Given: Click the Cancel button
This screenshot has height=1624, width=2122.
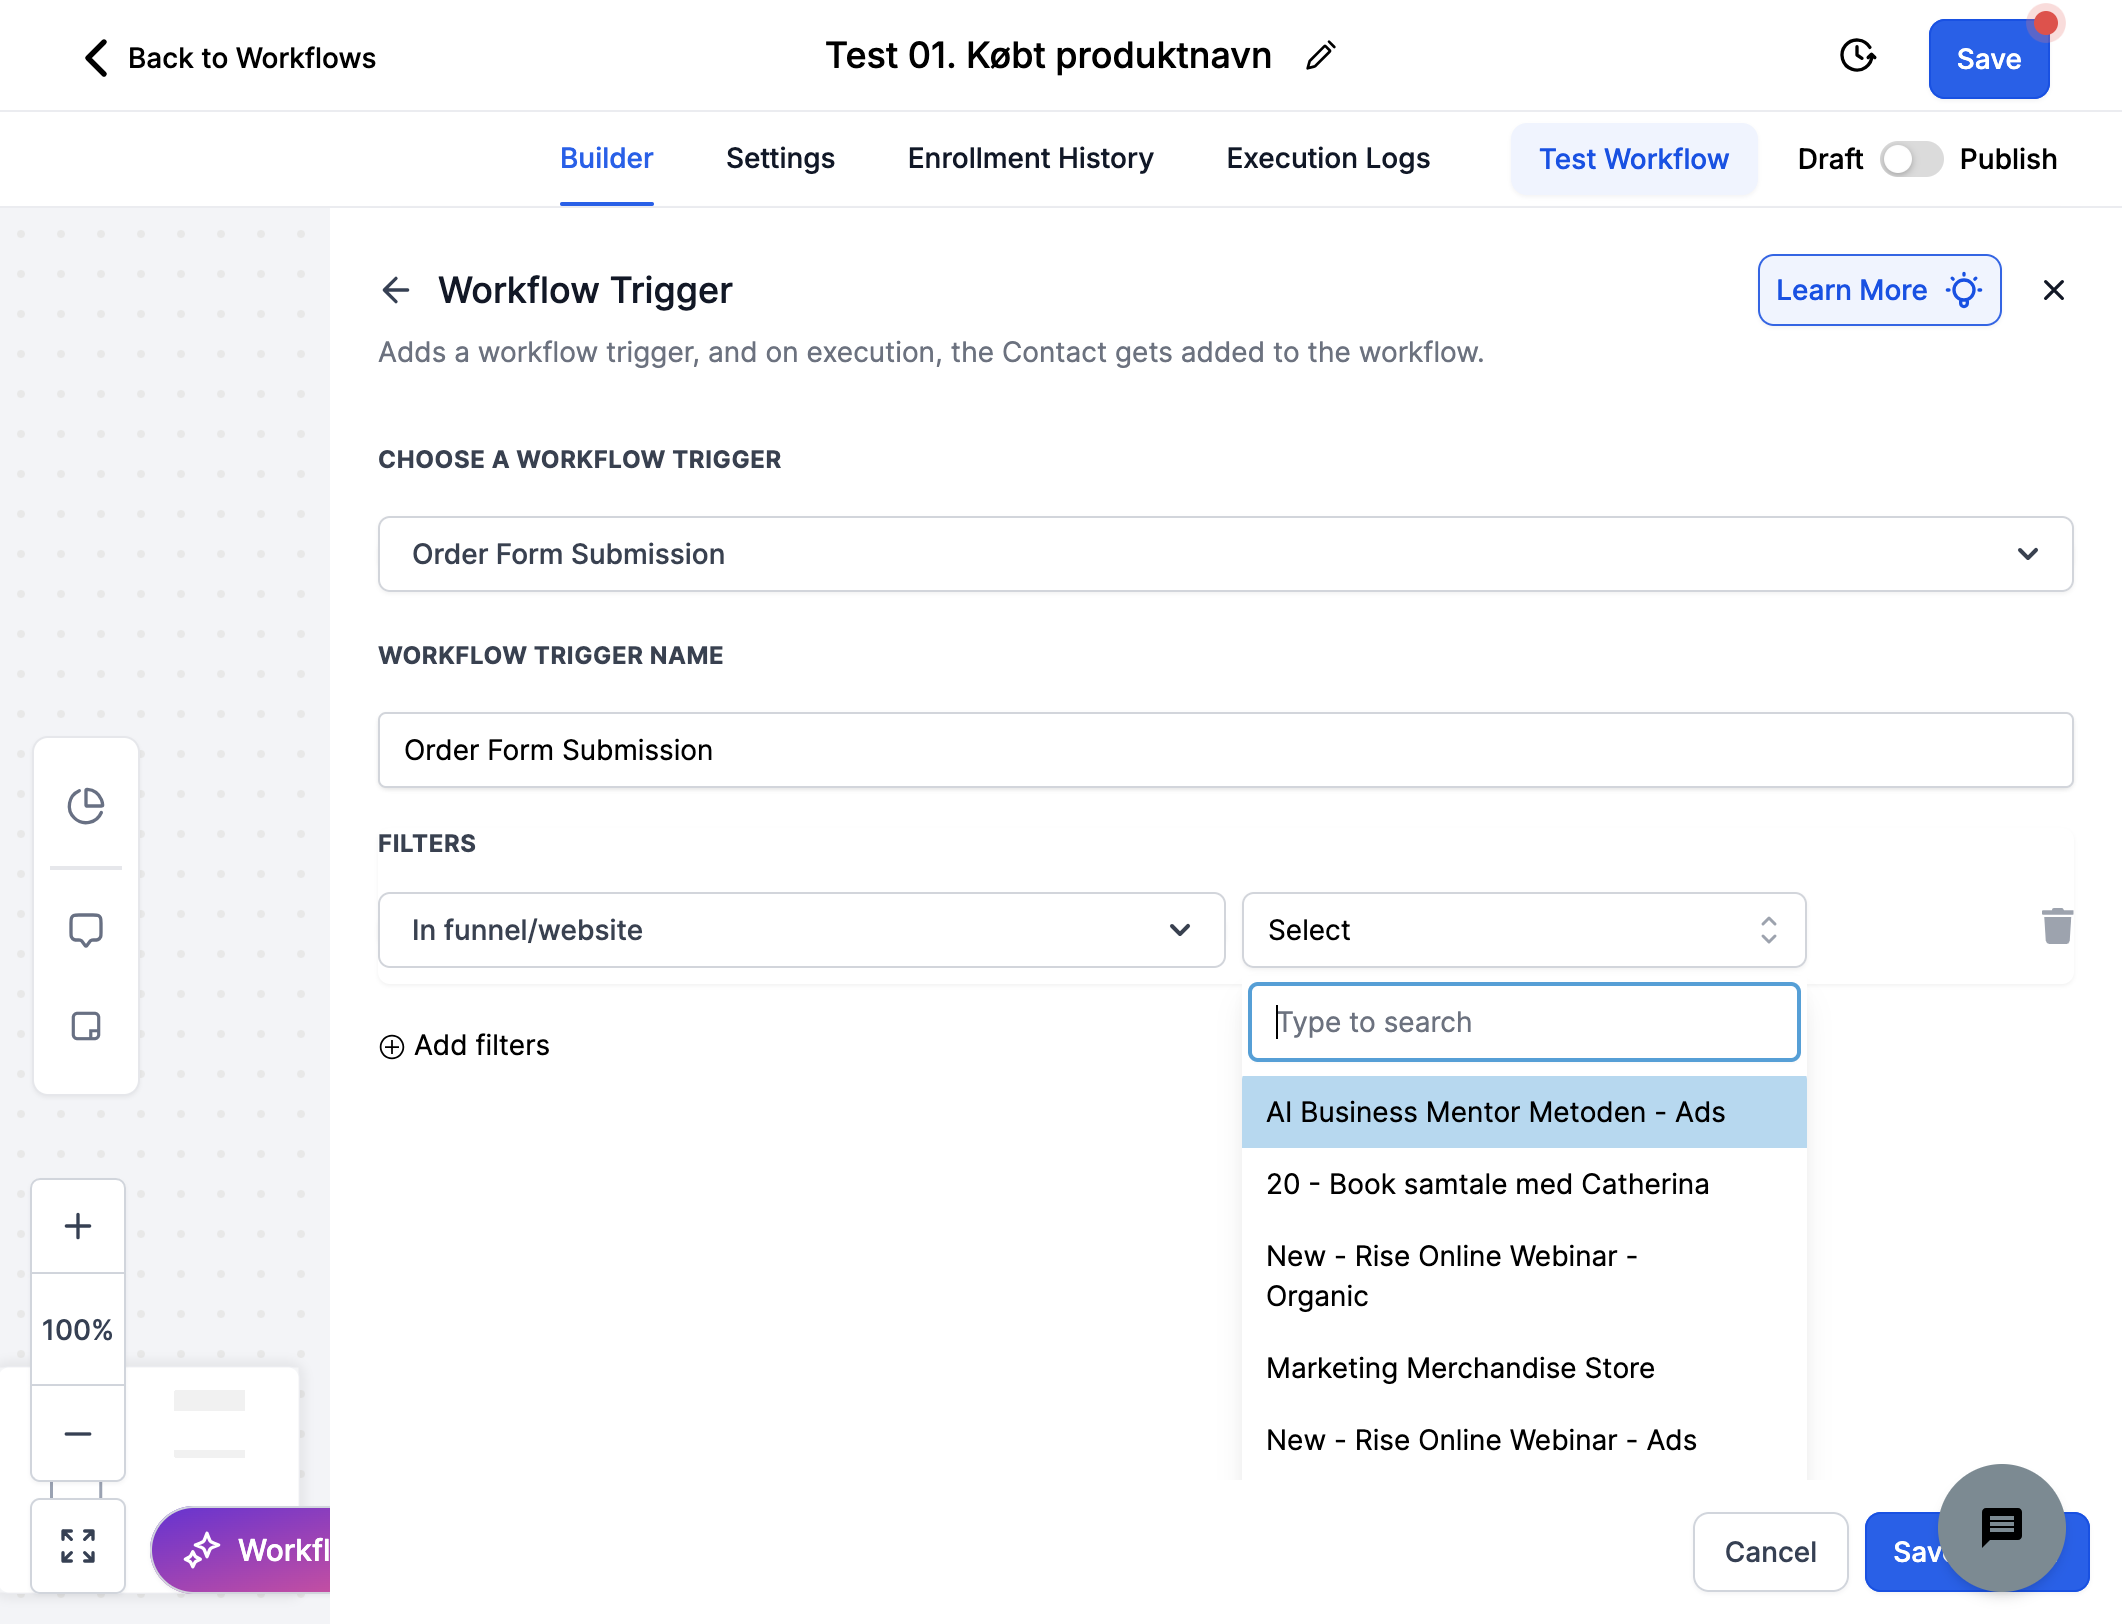Looking at the screenshot, I should click(1770, 1552).
